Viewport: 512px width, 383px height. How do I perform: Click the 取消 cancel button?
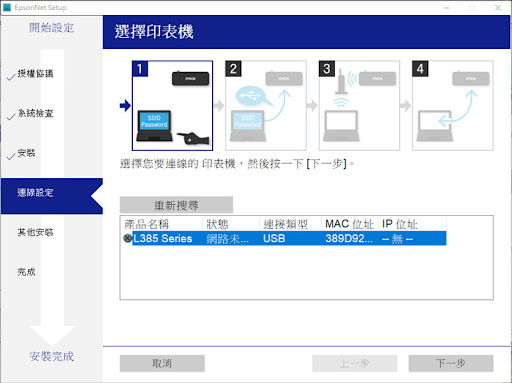tap(162, 363)
